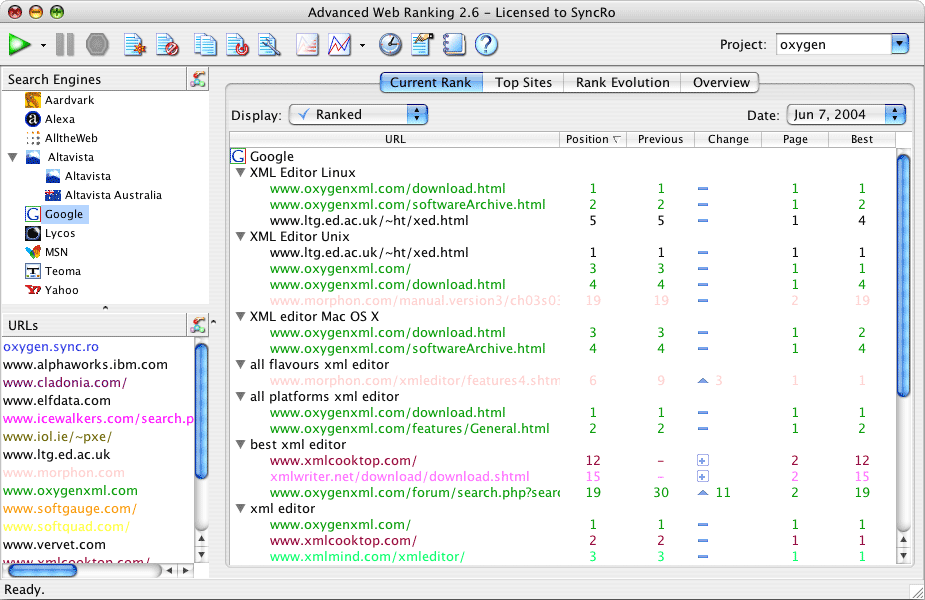Click the plus change icon for xmlwriter.net row
Viewport: 925px width, 600px height.
tap(703, 477)
